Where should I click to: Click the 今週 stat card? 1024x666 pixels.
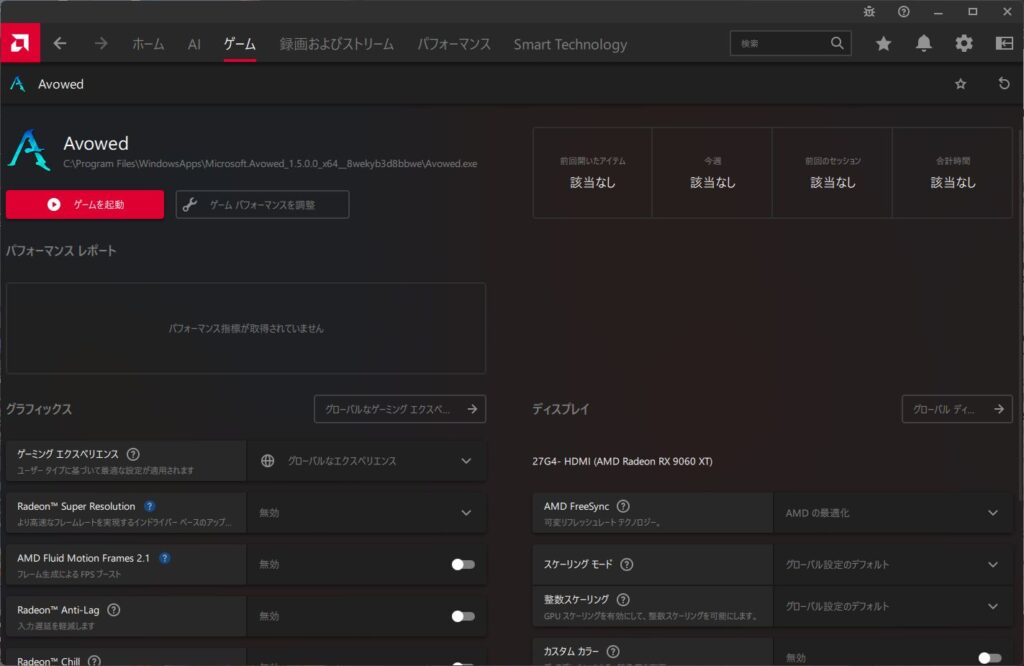tap(712, 173)
